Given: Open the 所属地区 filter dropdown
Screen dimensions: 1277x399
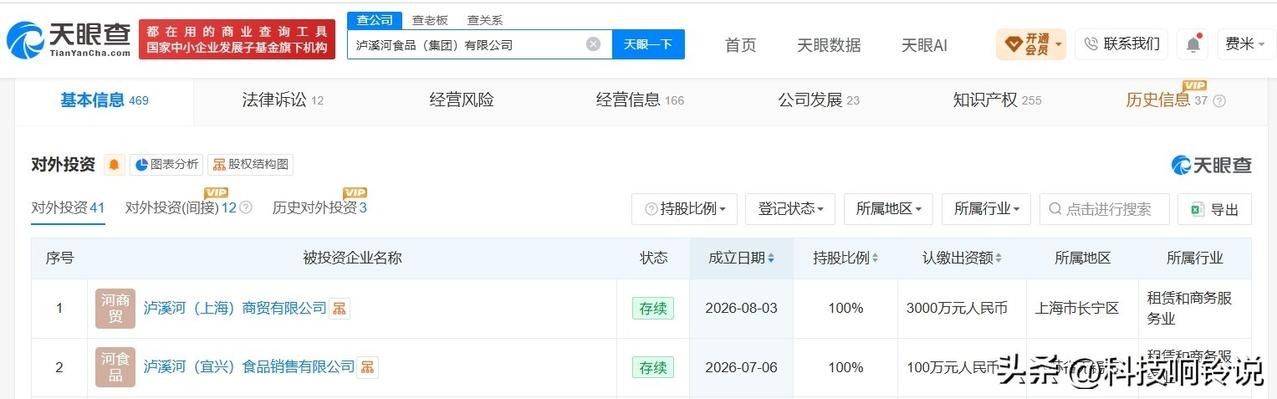Looking at the screenshot, I should pos(888,209).
